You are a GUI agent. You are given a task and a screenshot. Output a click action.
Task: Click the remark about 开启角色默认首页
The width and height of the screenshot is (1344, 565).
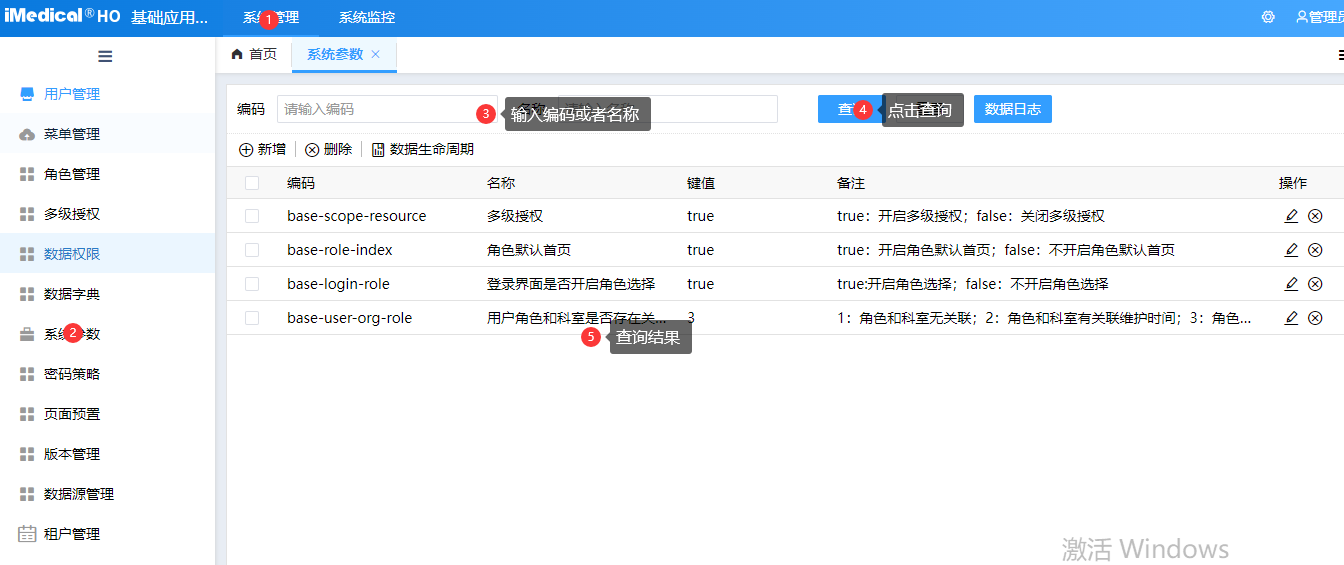[x=1006, y=250]
